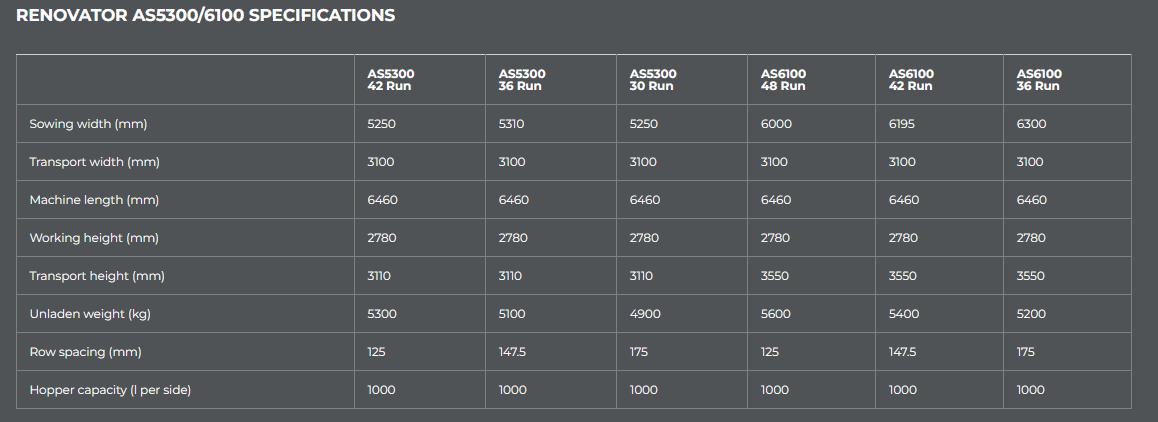1158x422 pixels.
Task: Click the Sowing width (mm) row label
Action: tap(89, 124)
